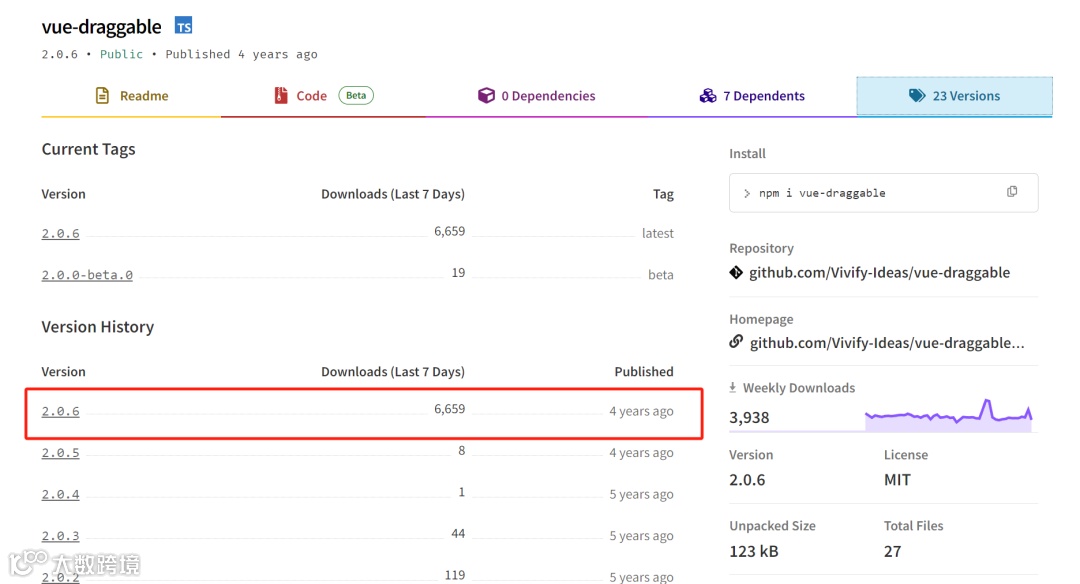Viewport: 1080px width, 584px height.
Task: Copy the npm install command icon
Action: coord(1012,191)
